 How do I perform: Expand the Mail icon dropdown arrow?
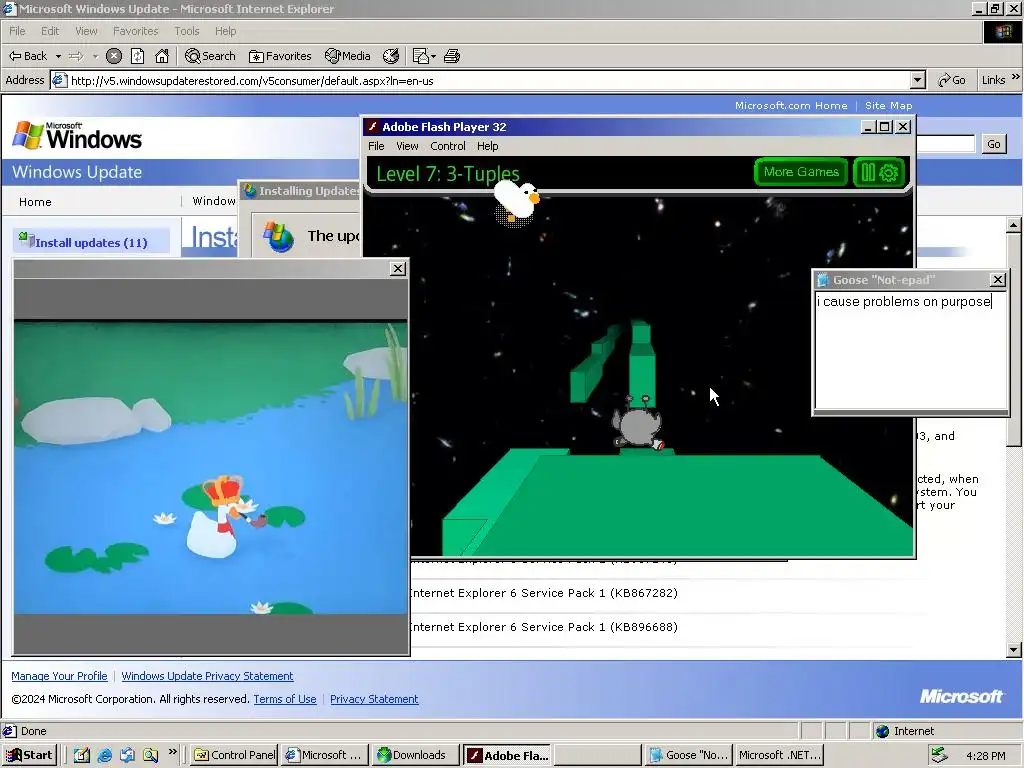coord(434,56)
